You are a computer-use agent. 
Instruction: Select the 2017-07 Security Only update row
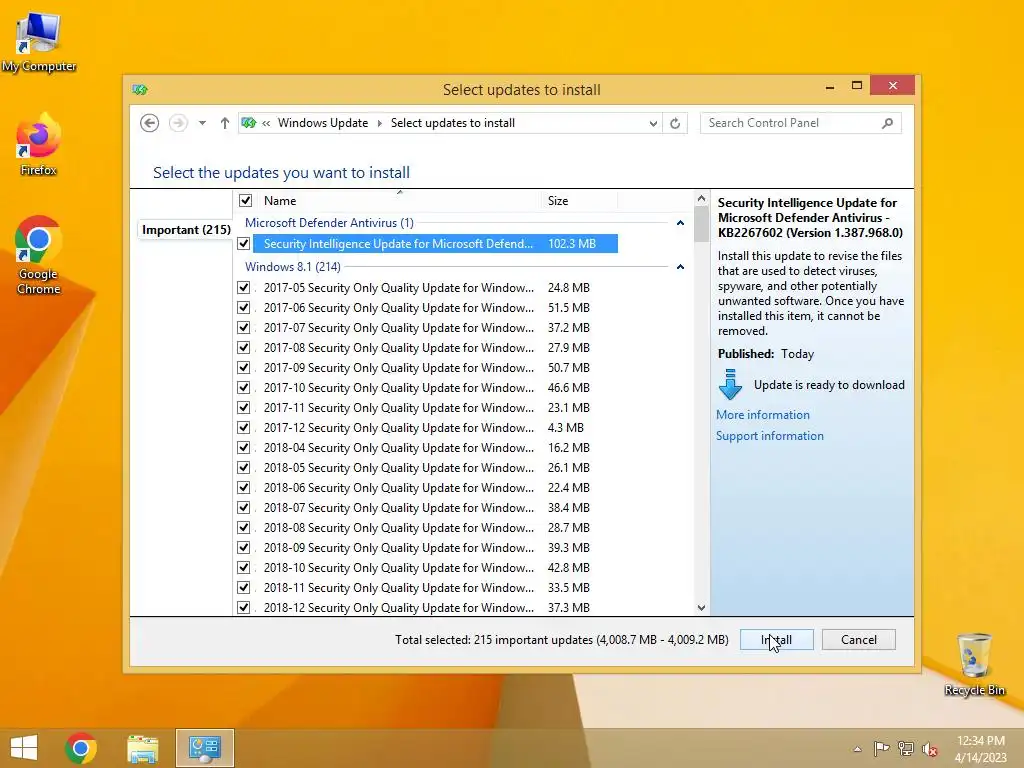point(426,328)
